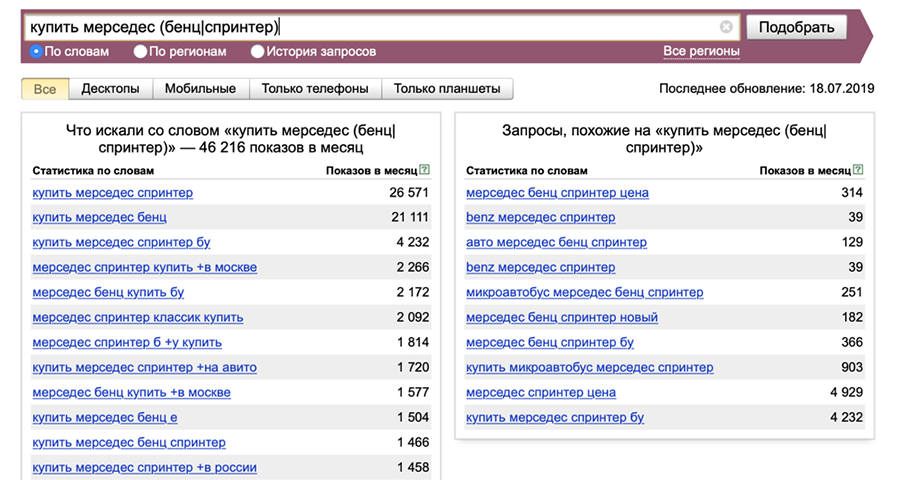The height and width of the screenshot is (480, 900).
Task: Switch to the 'Только планшеты' tab
Action: point(447,89)
